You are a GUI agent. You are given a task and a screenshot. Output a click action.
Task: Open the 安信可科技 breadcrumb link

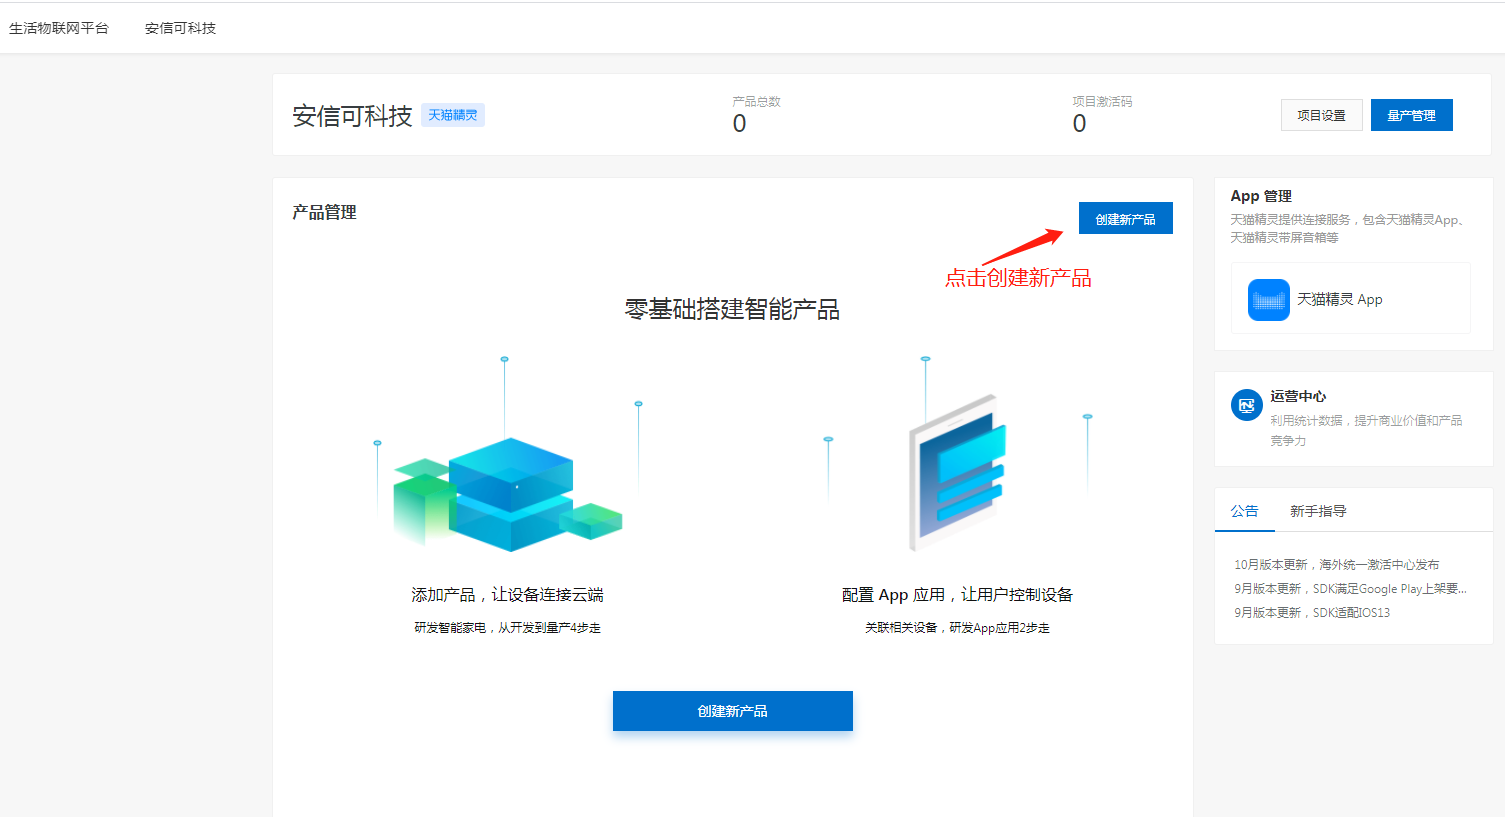pos(180,28)
